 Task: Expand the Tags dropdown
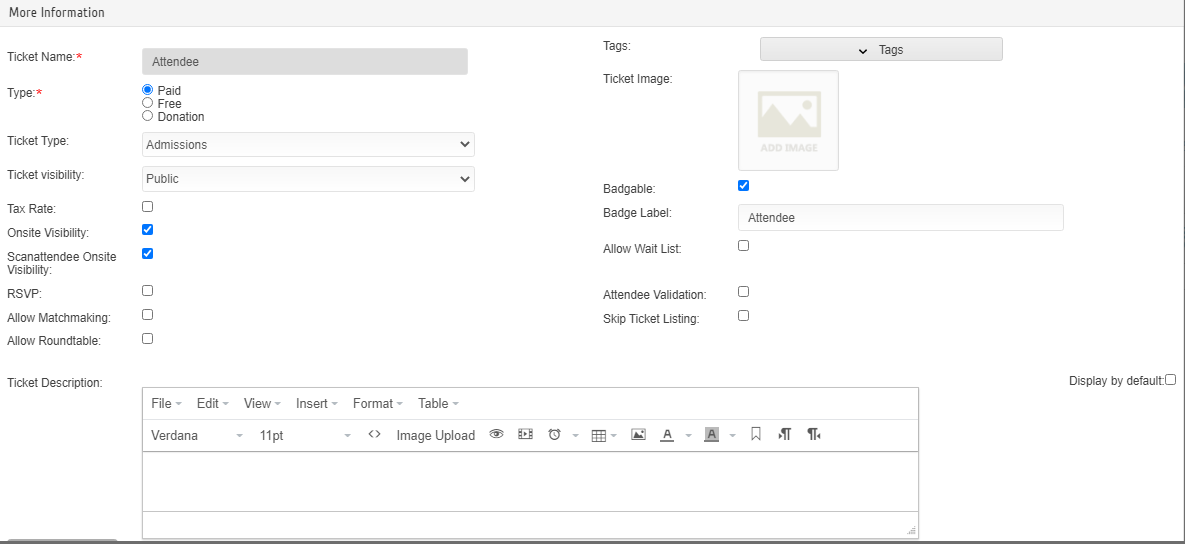[x=881, y=50]
